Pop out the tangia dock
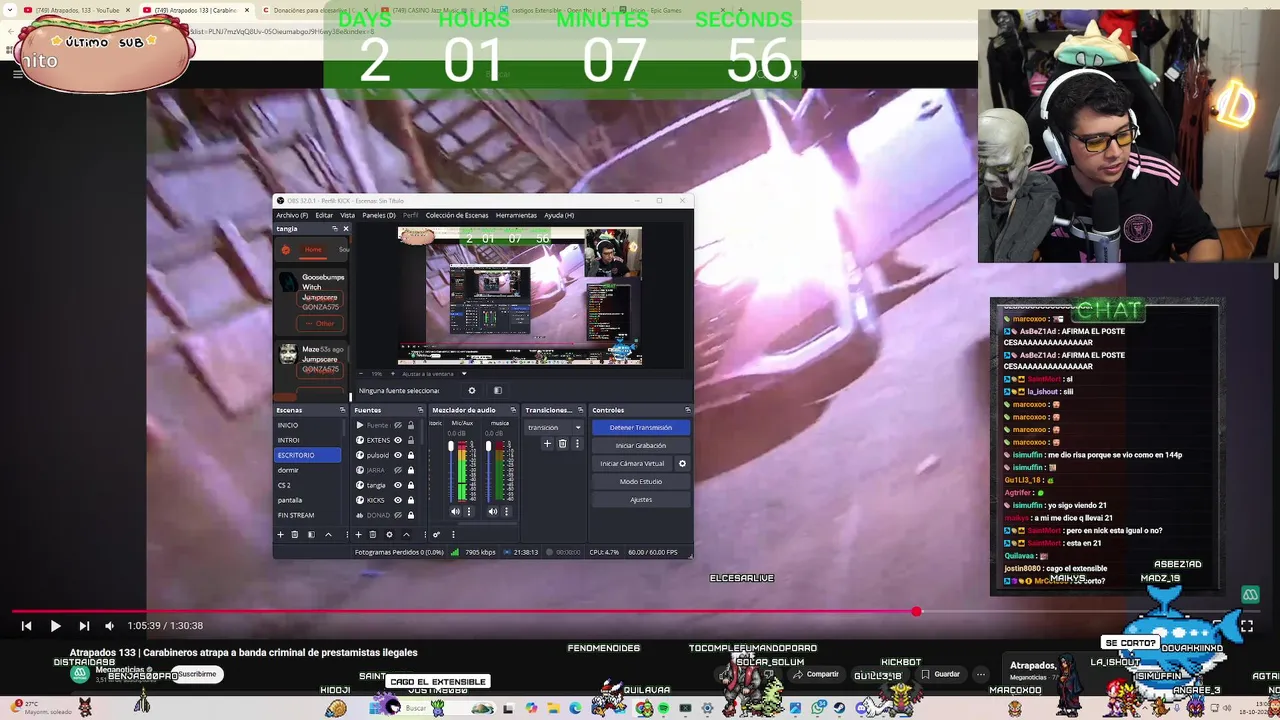This screenshot has height=720, width=1280. 334,229
